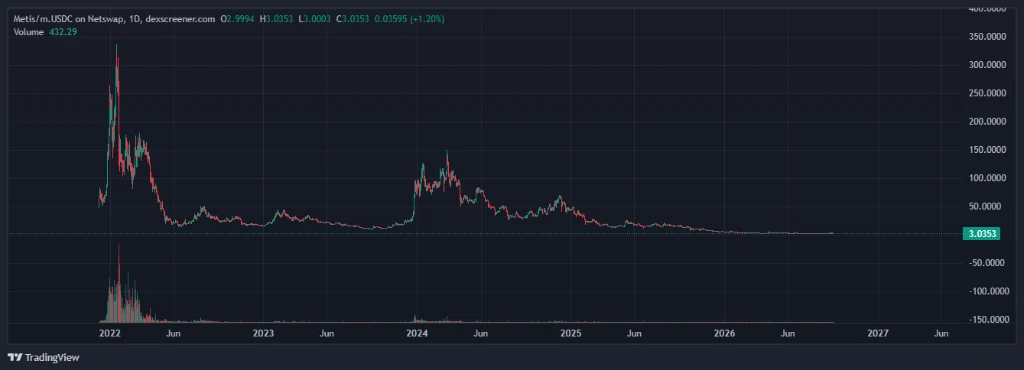The image size is (1024, 370).
Task: Click the 2024 label on time axis
Action: click(x=417, y=333)
